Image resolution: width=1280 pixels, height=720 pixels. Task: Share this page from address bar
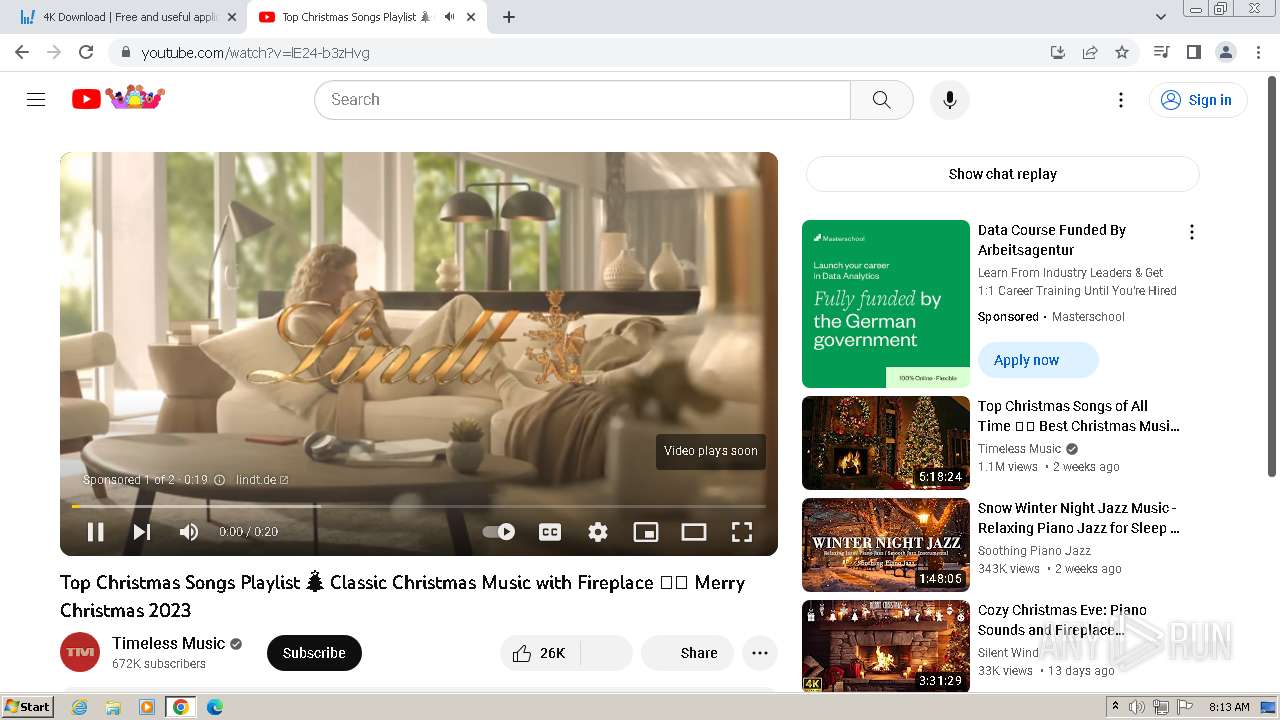coord(1090,52)
